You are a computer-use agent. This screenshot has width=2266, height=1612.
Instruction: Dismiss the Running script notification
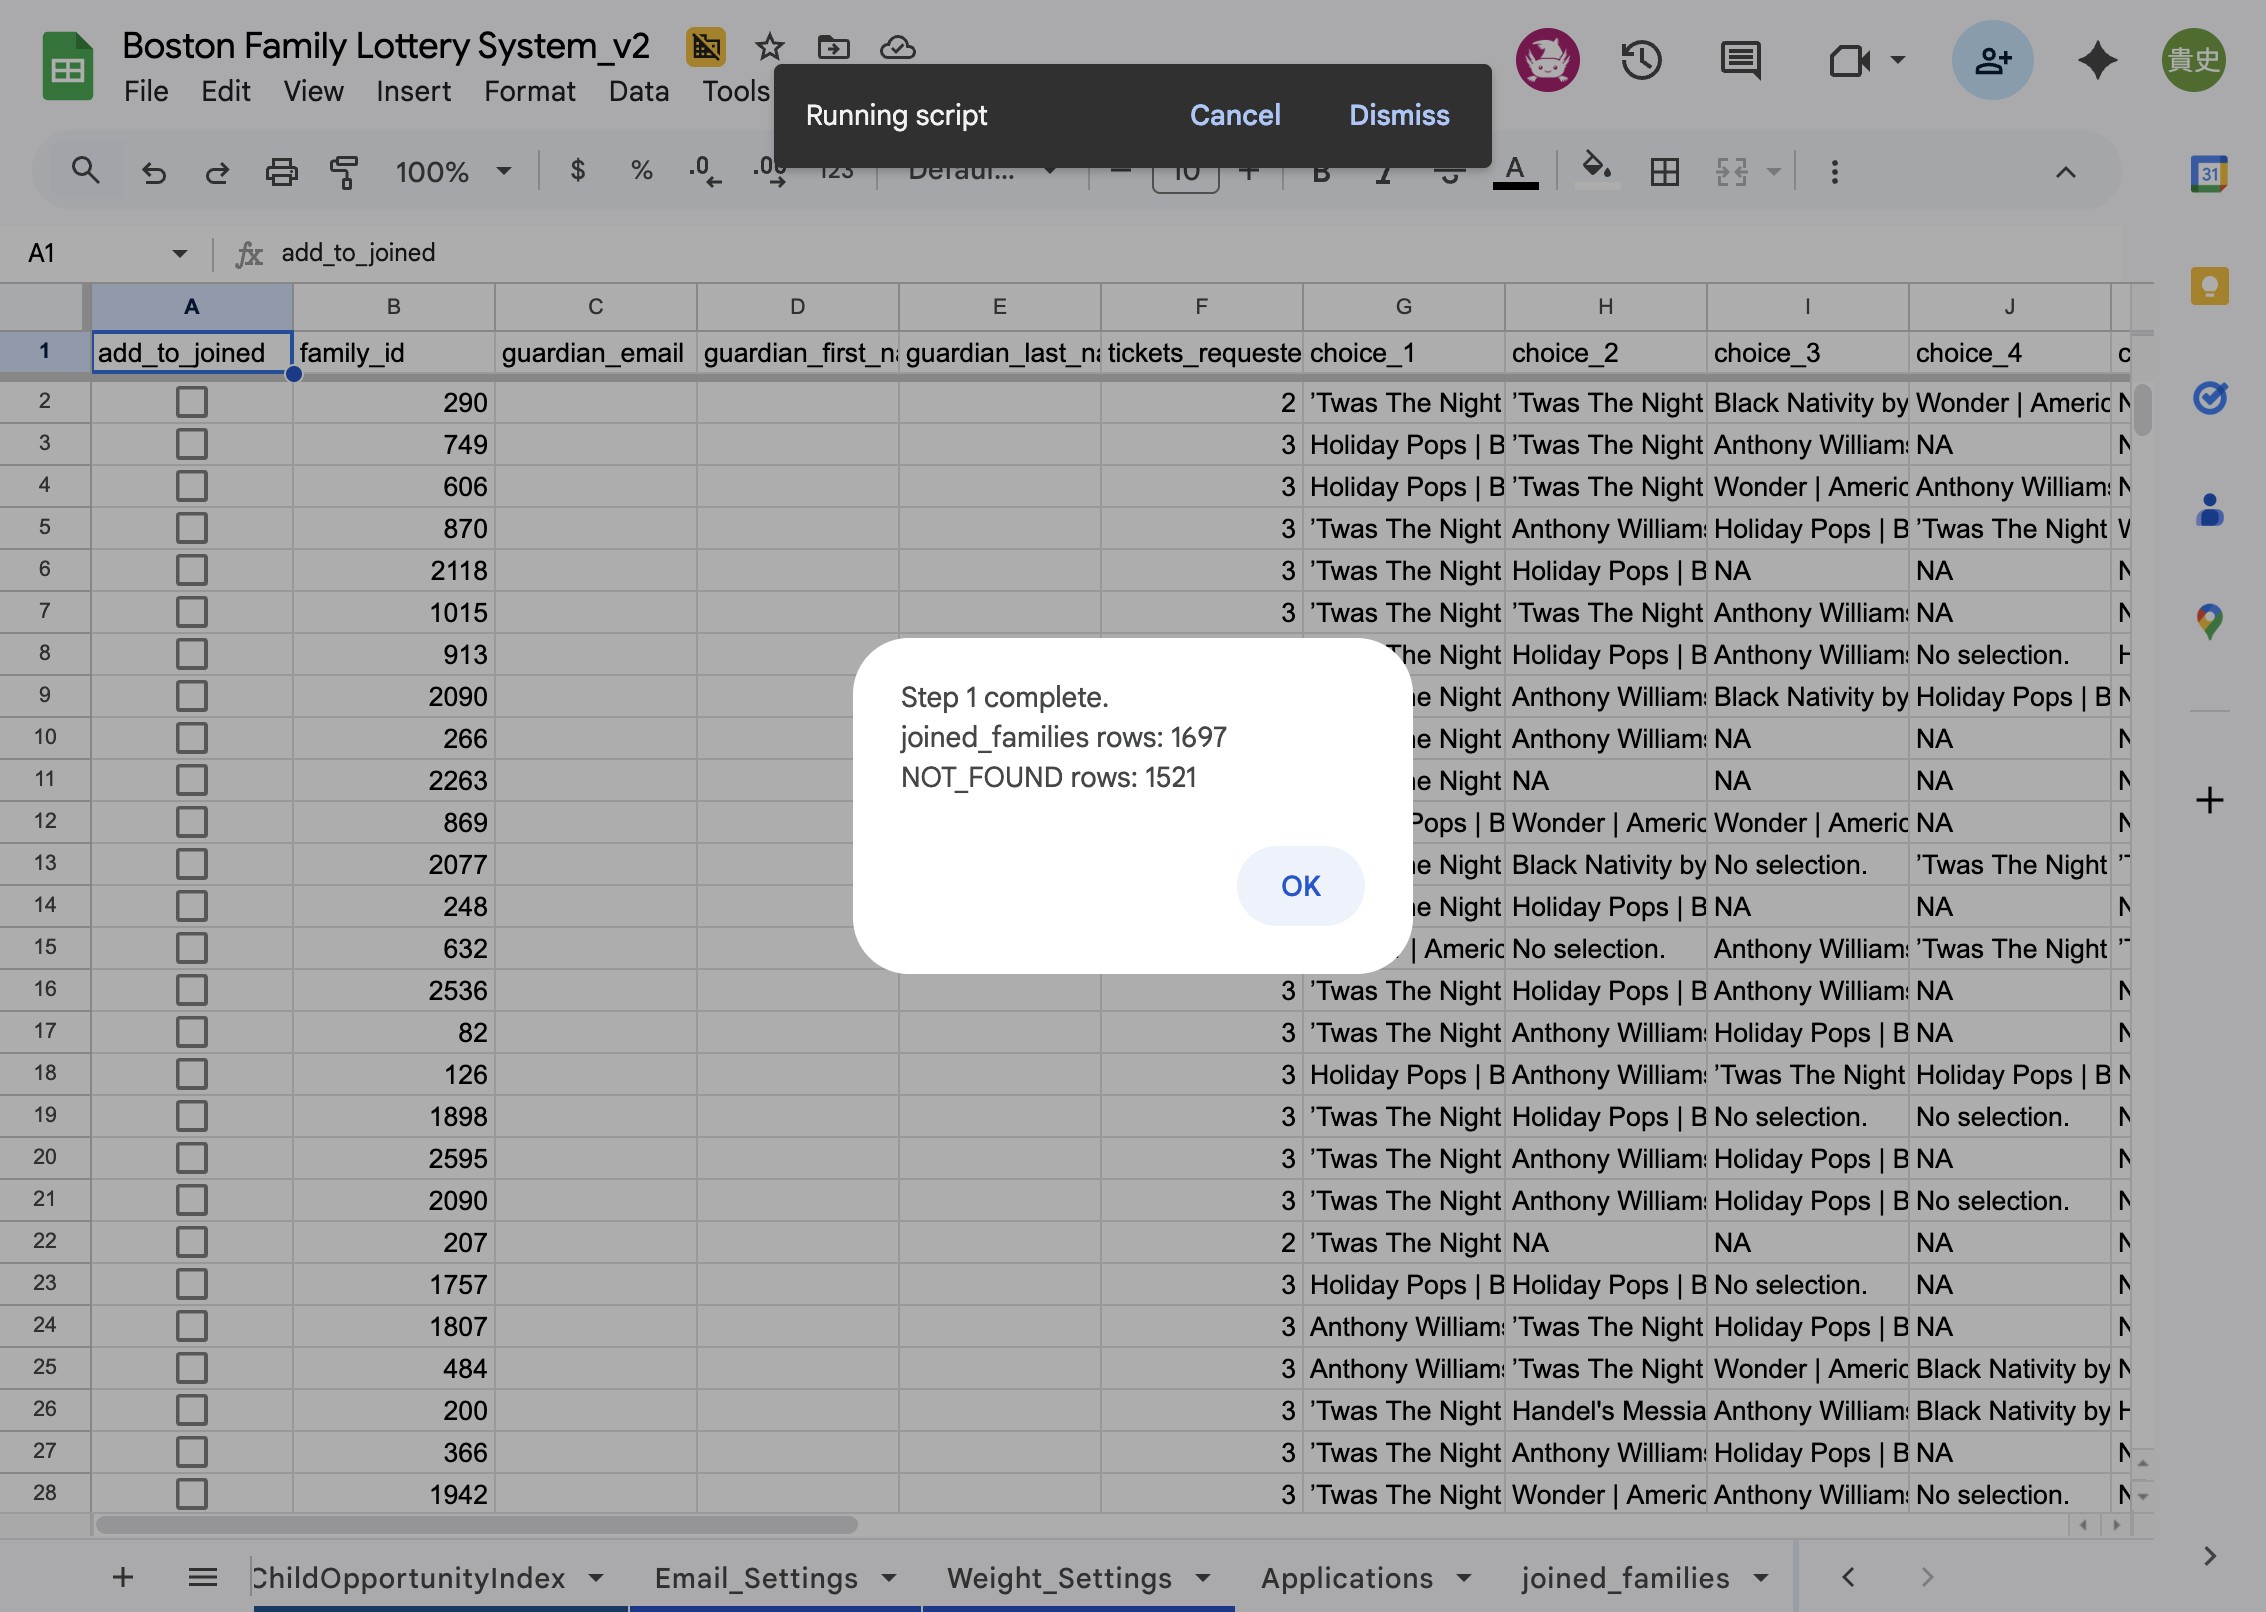[x=1399, y=115]
